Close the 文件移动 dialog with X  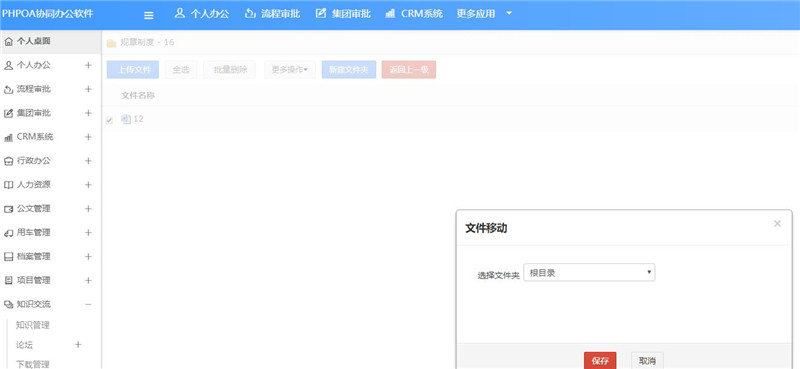tap(777, 224)
